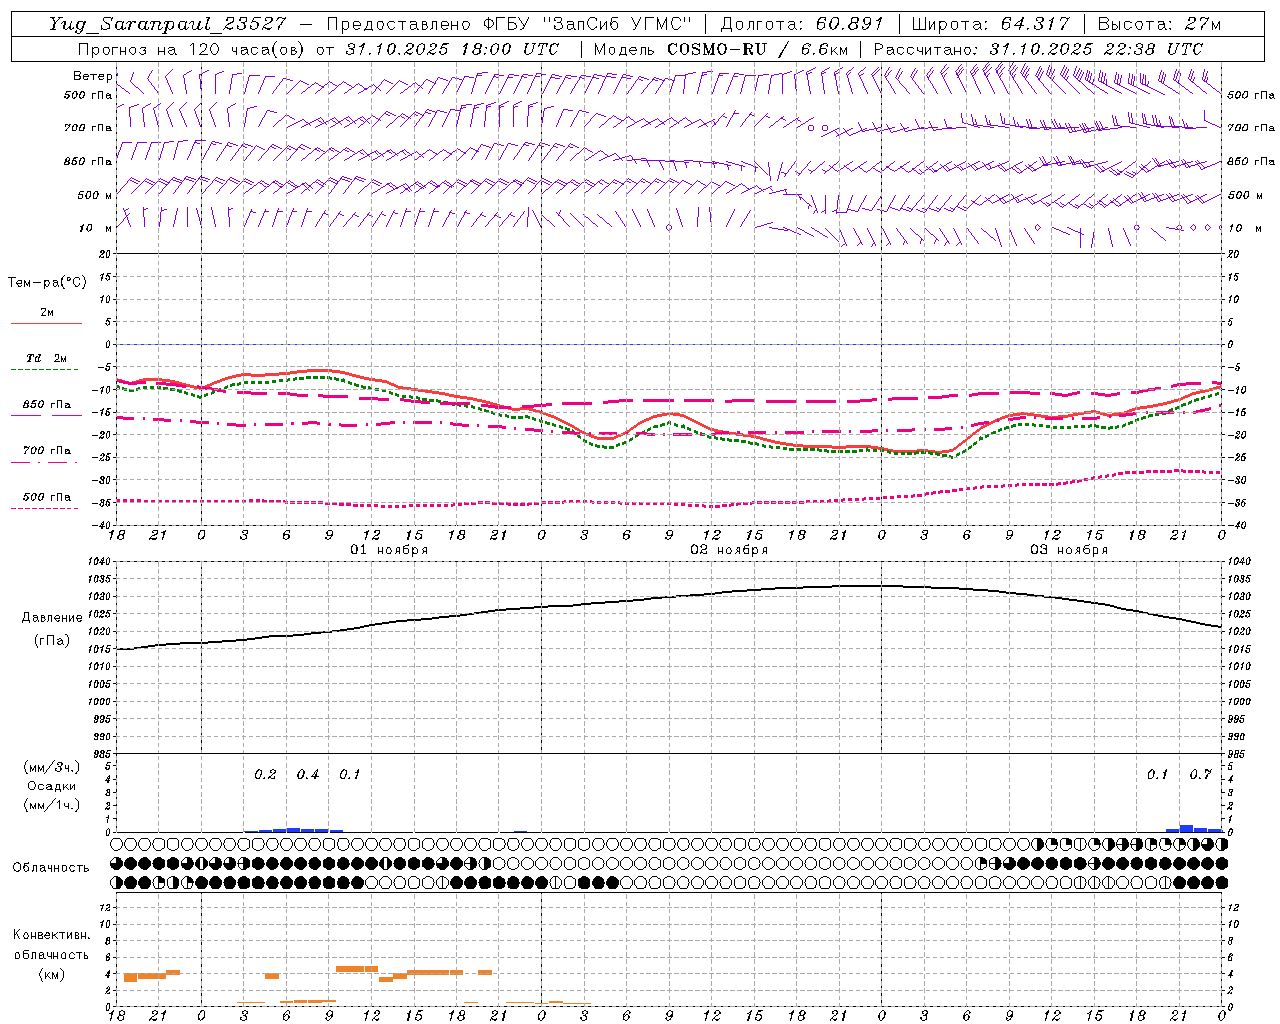Click the date label 01 ноября
Image resolution: width=1280 pixels, height=1024 pixels.
[x=389, y=550]
